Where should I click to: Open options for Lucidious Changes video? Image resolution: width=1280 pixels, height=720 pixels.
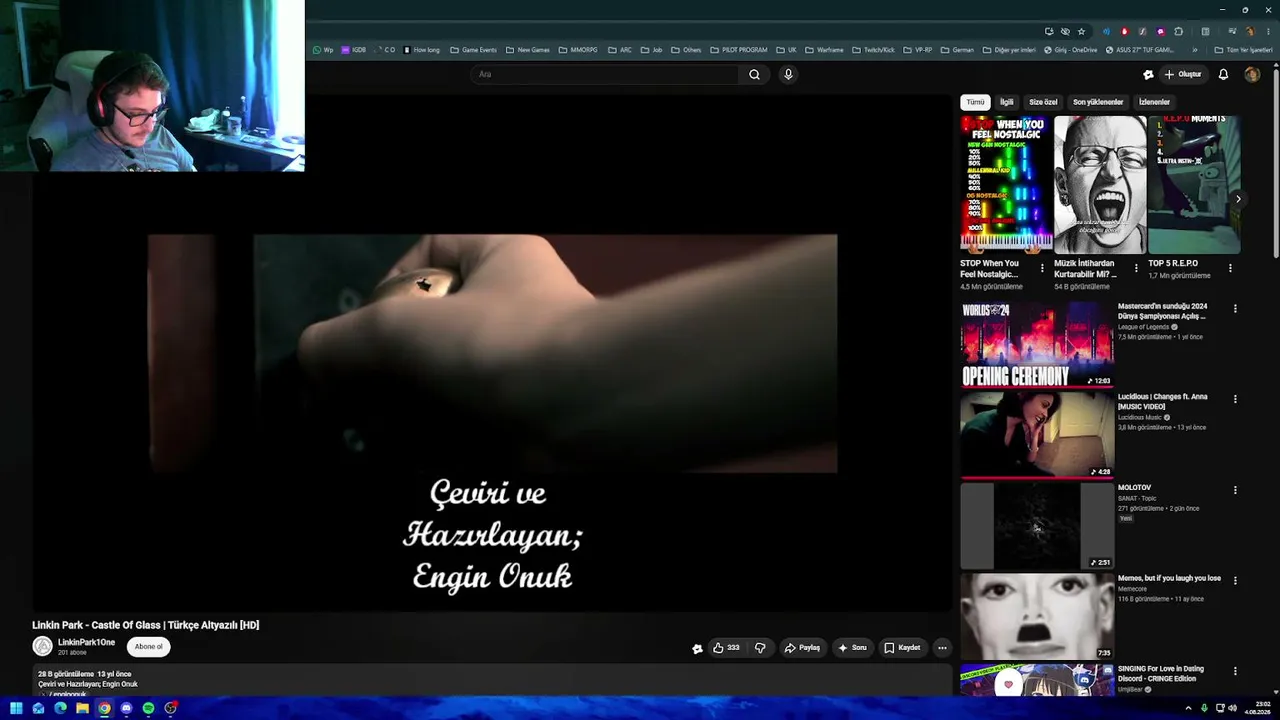click(1235, 399)
